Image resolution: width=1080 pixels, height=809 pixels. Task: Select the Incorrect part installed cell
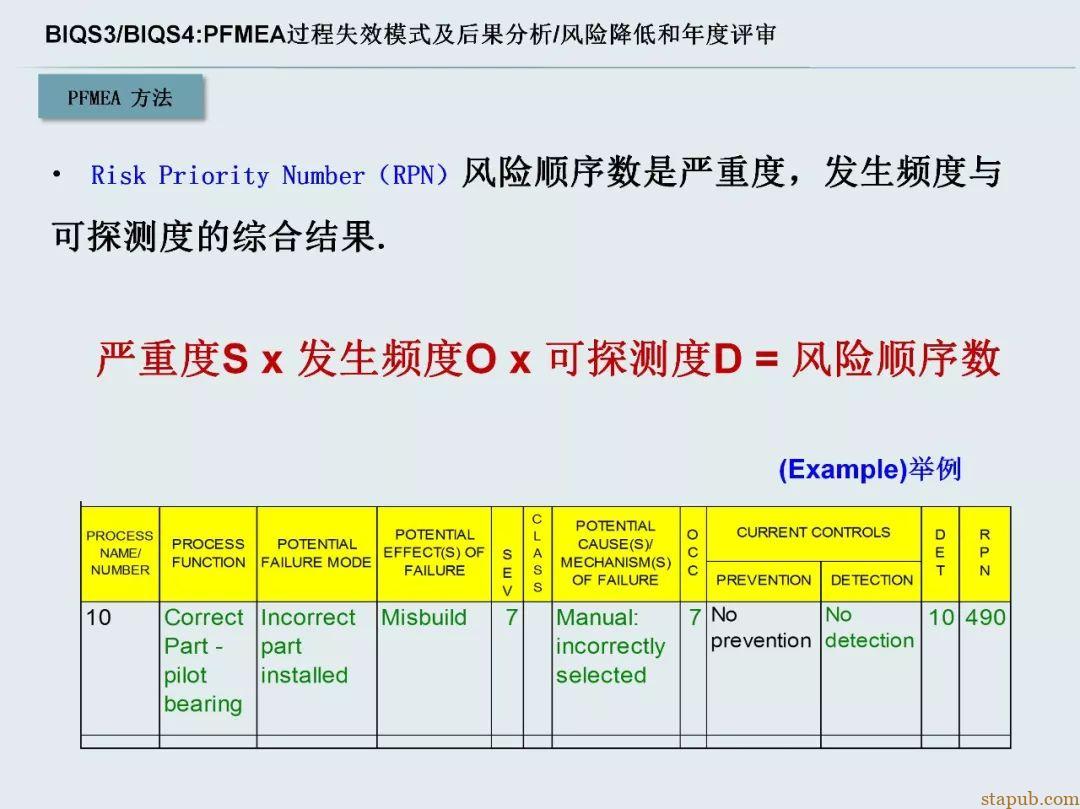[317, 668]
